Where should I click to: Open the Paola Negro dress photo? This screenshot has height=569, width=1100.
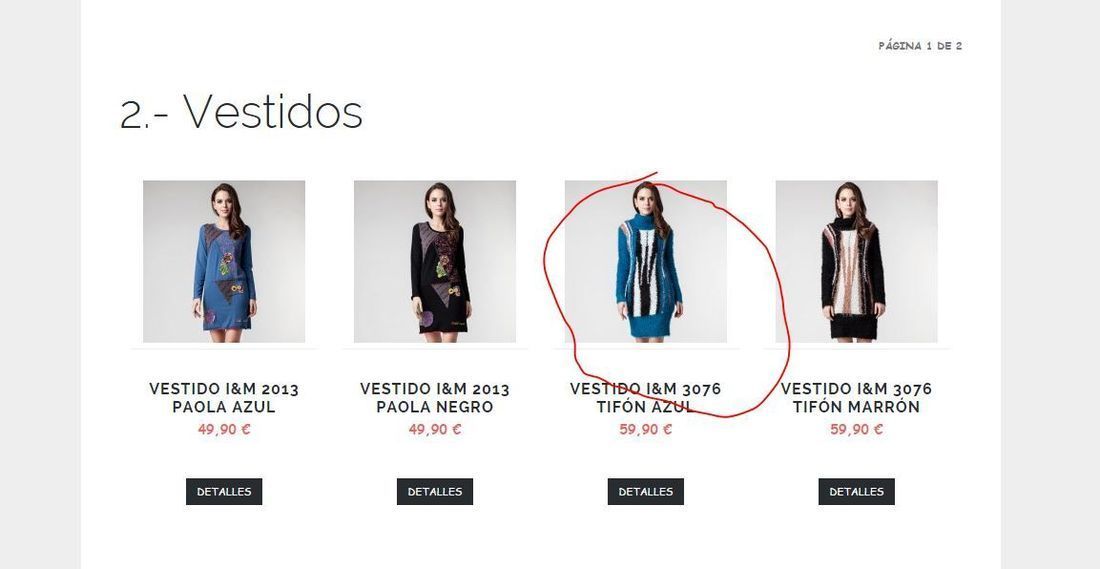coord(435,261)
